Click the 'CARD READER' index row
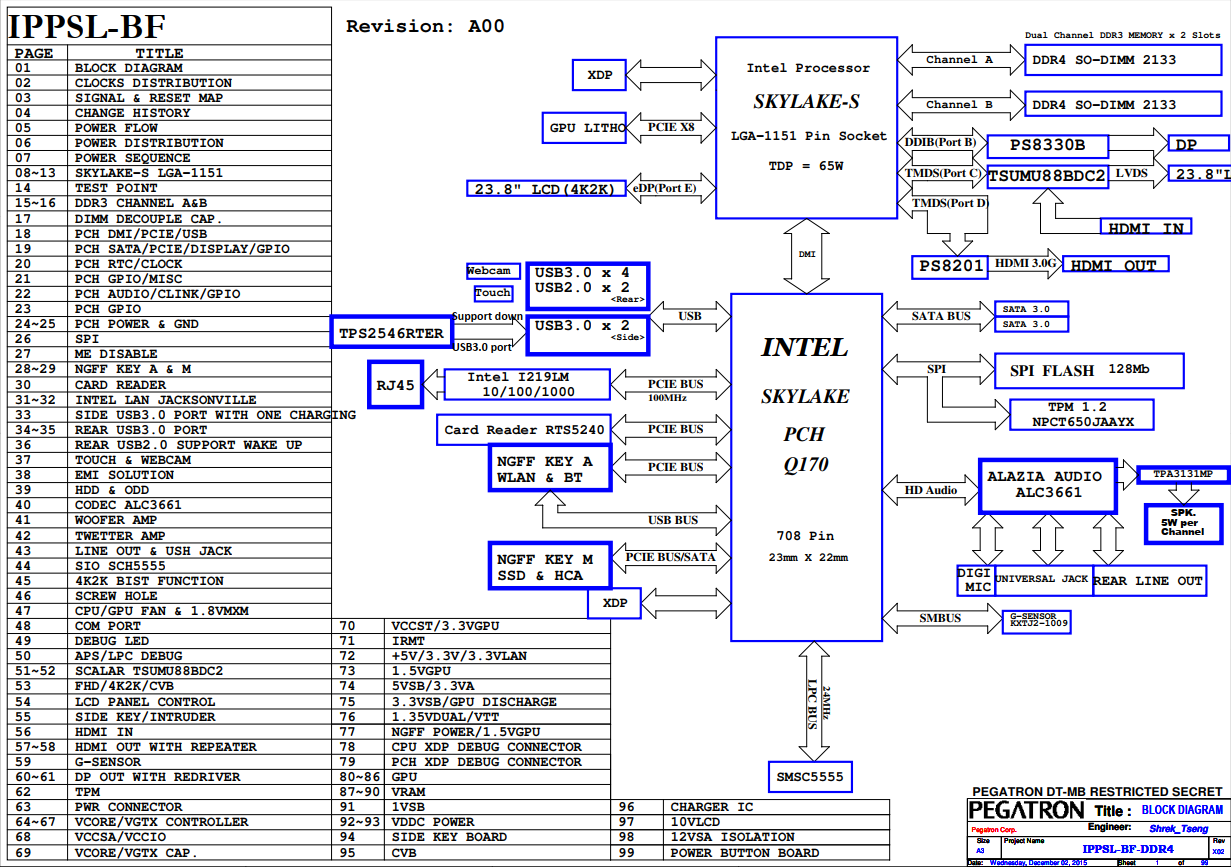Image resolution: width=1231 pixels, height=867 pixels. coord(170,385)
